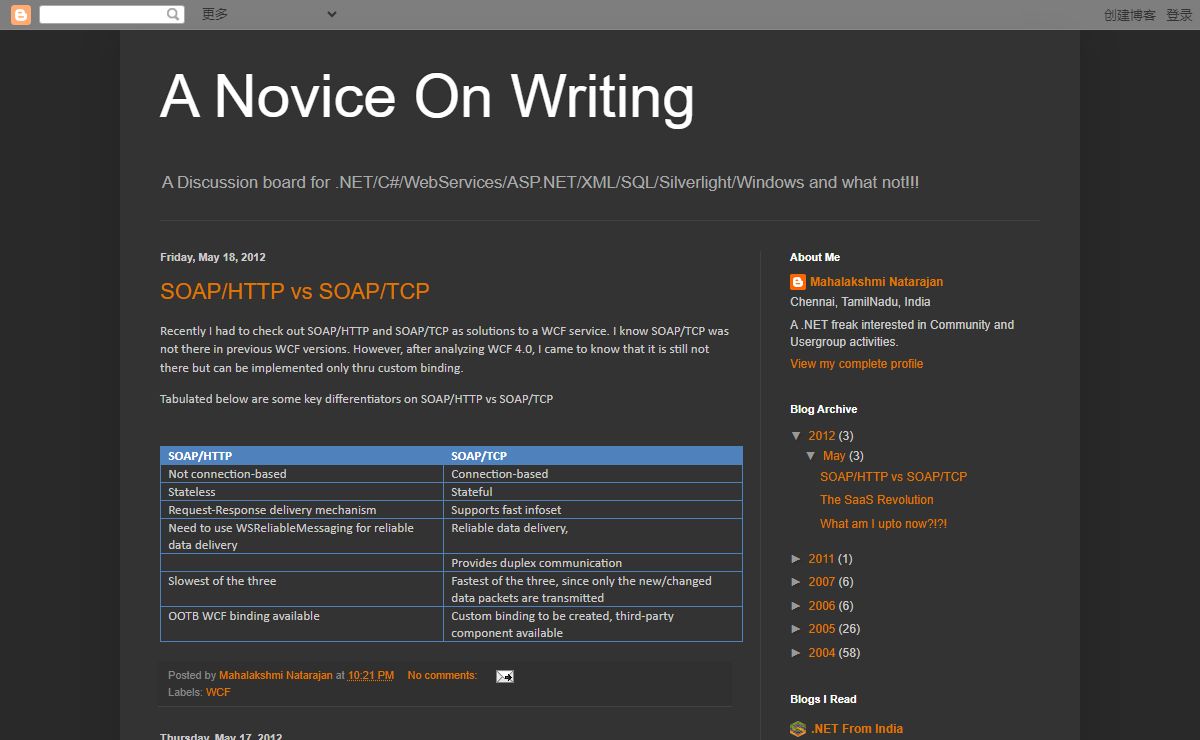Open the SOAP/HTTP vs SOAP/TCP post title

tap(295, 291)
